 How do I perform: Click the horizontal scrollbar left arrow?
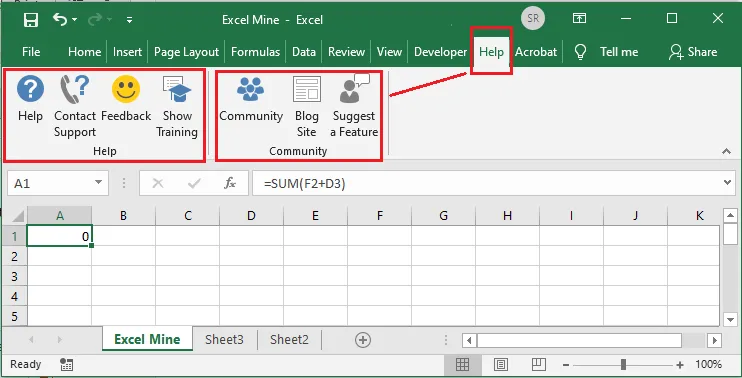tap(469, 340)
